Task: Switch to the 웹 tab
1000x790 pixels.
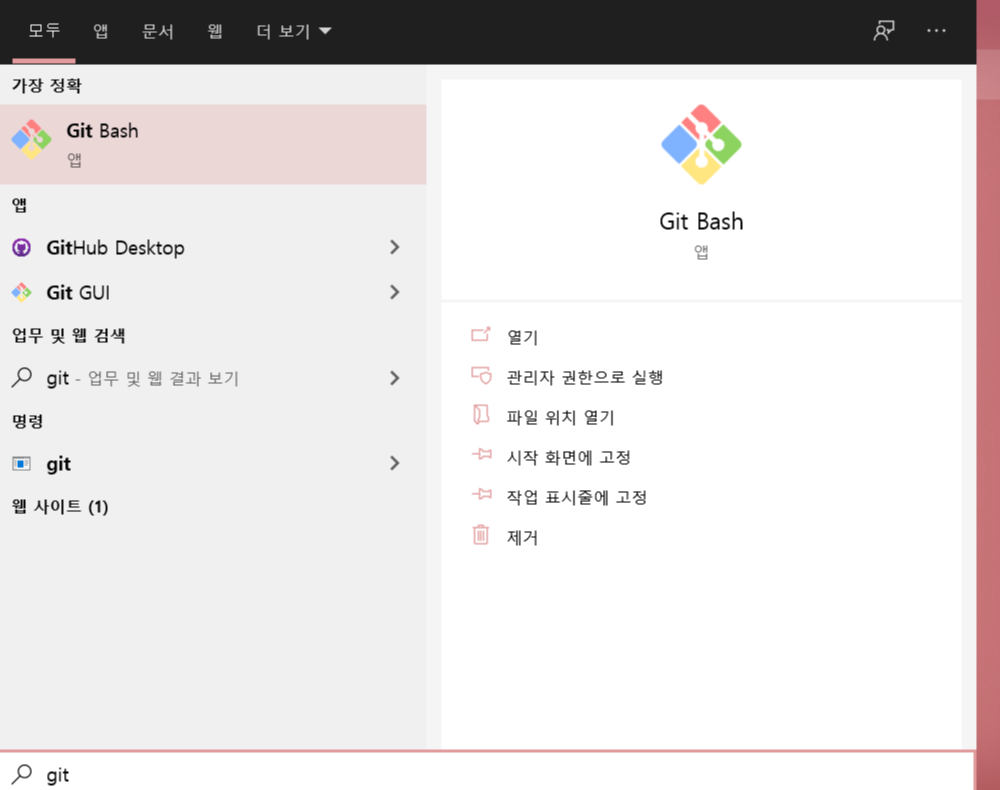Action: [x=215, y=31]
